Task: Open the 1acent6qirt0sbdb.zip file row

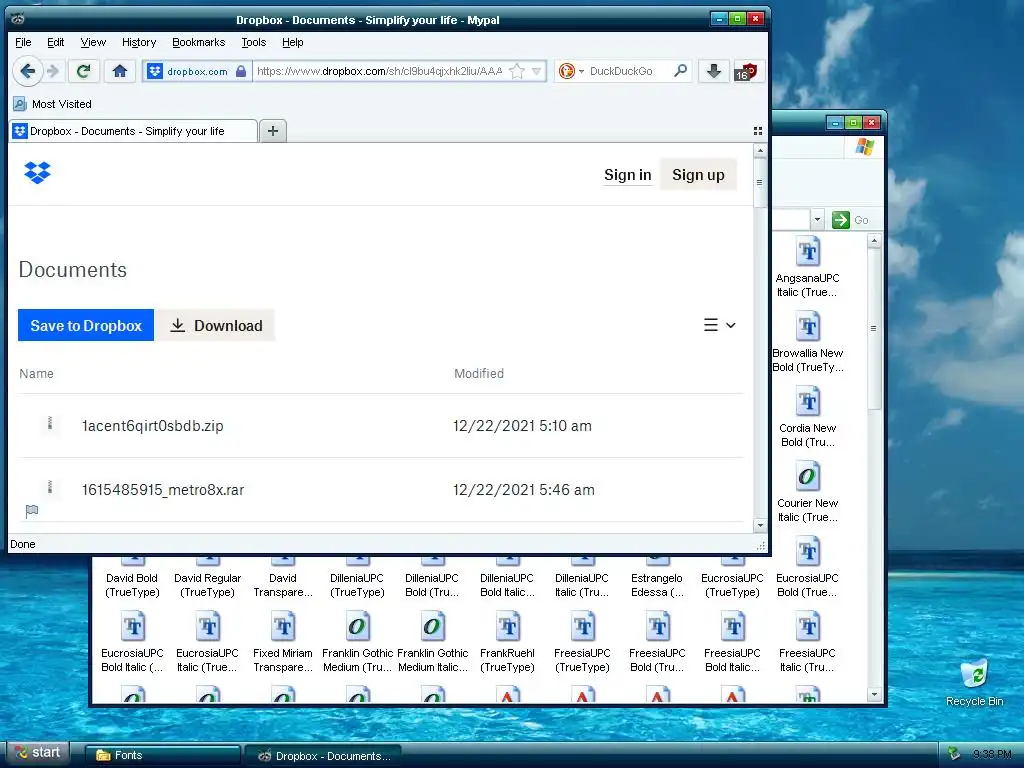Action: coord(381,426)
